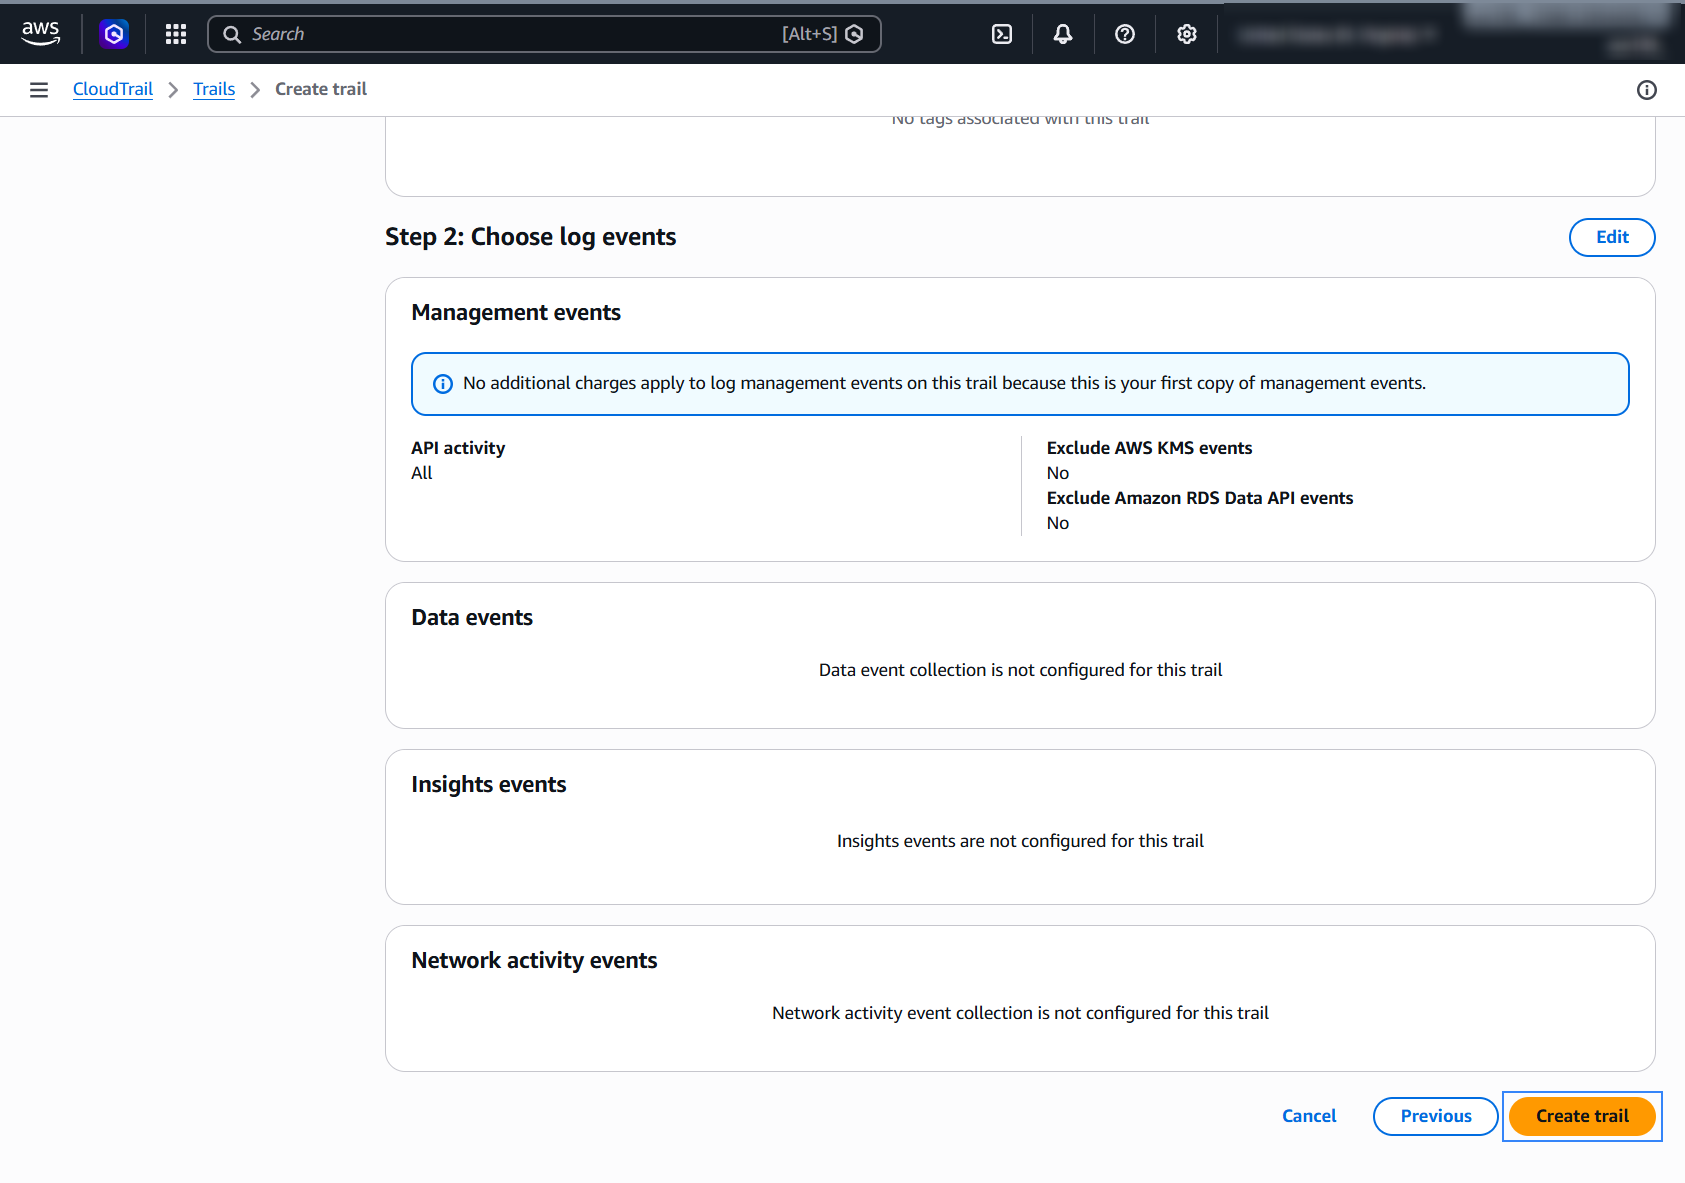
Task: Click the 'No additional charges apply' message text
Action: 944,383
